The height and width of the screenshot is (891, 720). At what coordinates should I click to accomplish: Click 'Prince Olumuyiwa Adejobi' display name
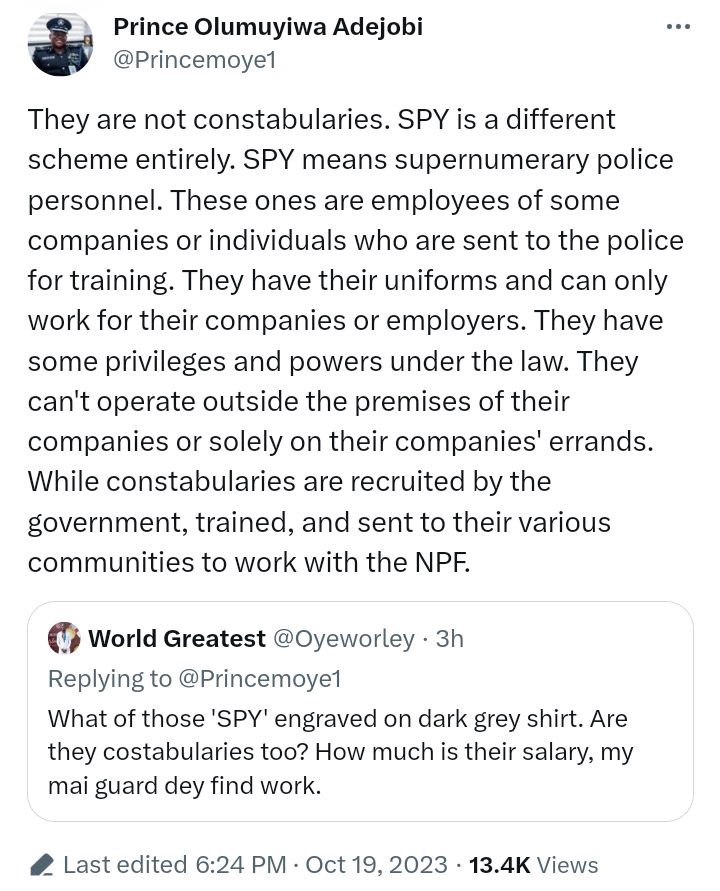click(270, 26)
